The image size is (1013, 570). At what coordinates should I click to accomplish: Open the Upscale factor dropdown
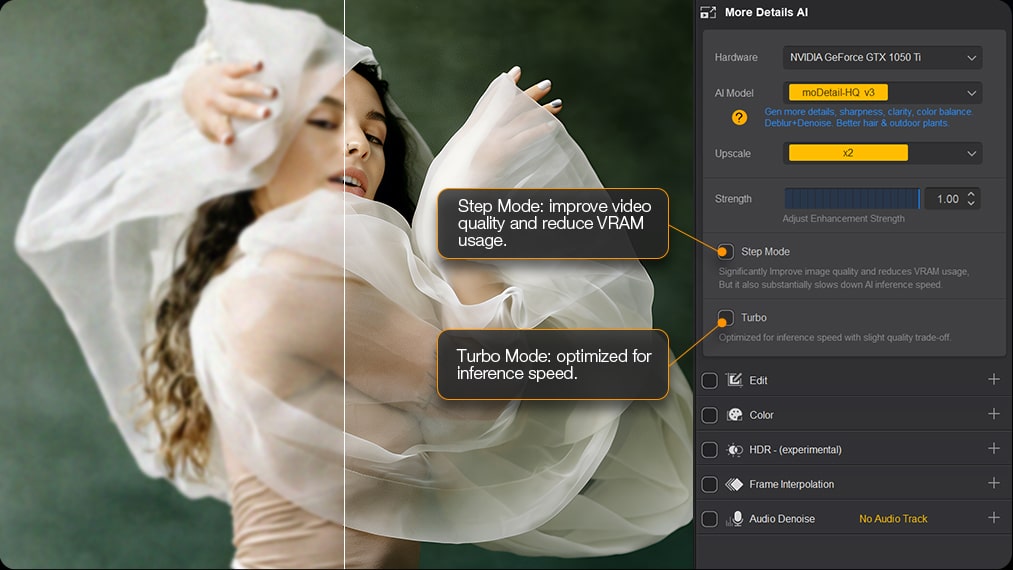pyautogui.click(x=881, y=153)
